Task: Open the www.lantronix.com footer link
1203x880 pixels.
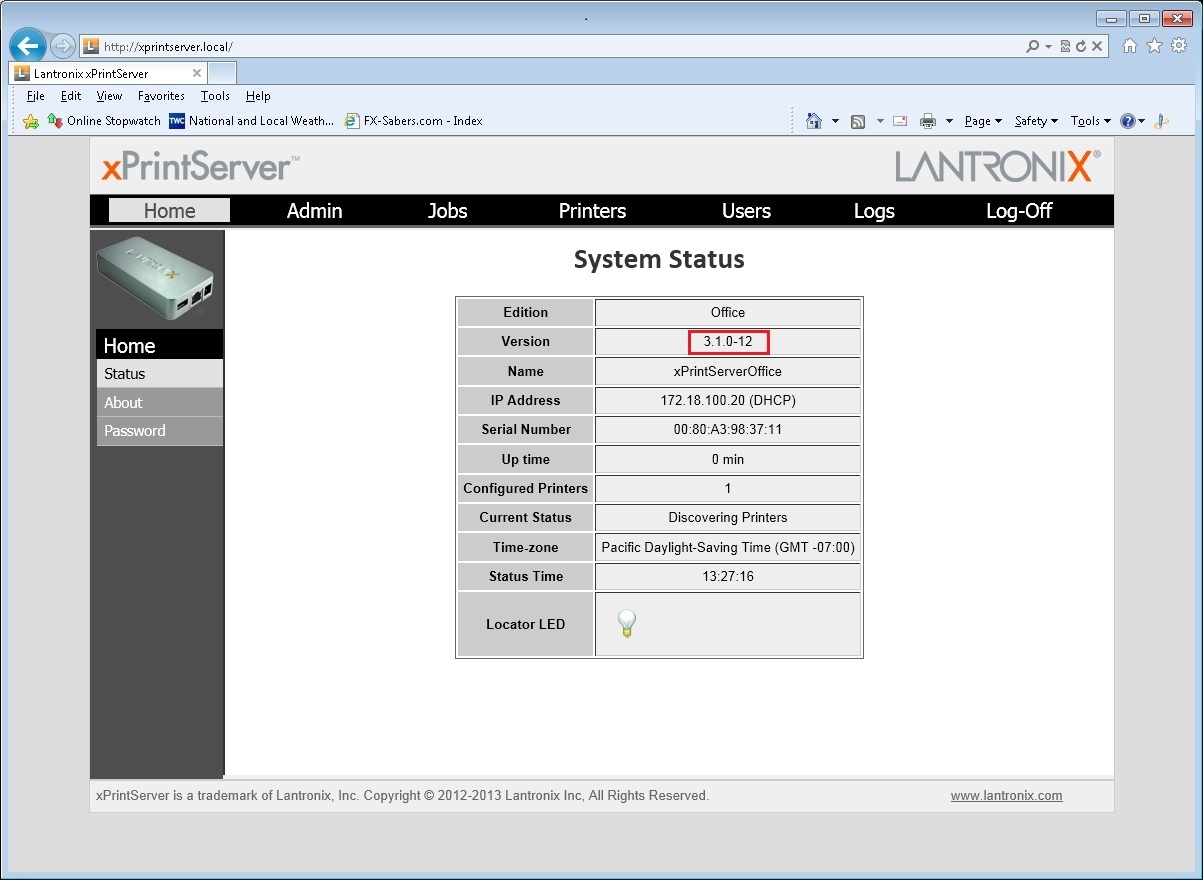Action: point(1006,796)
